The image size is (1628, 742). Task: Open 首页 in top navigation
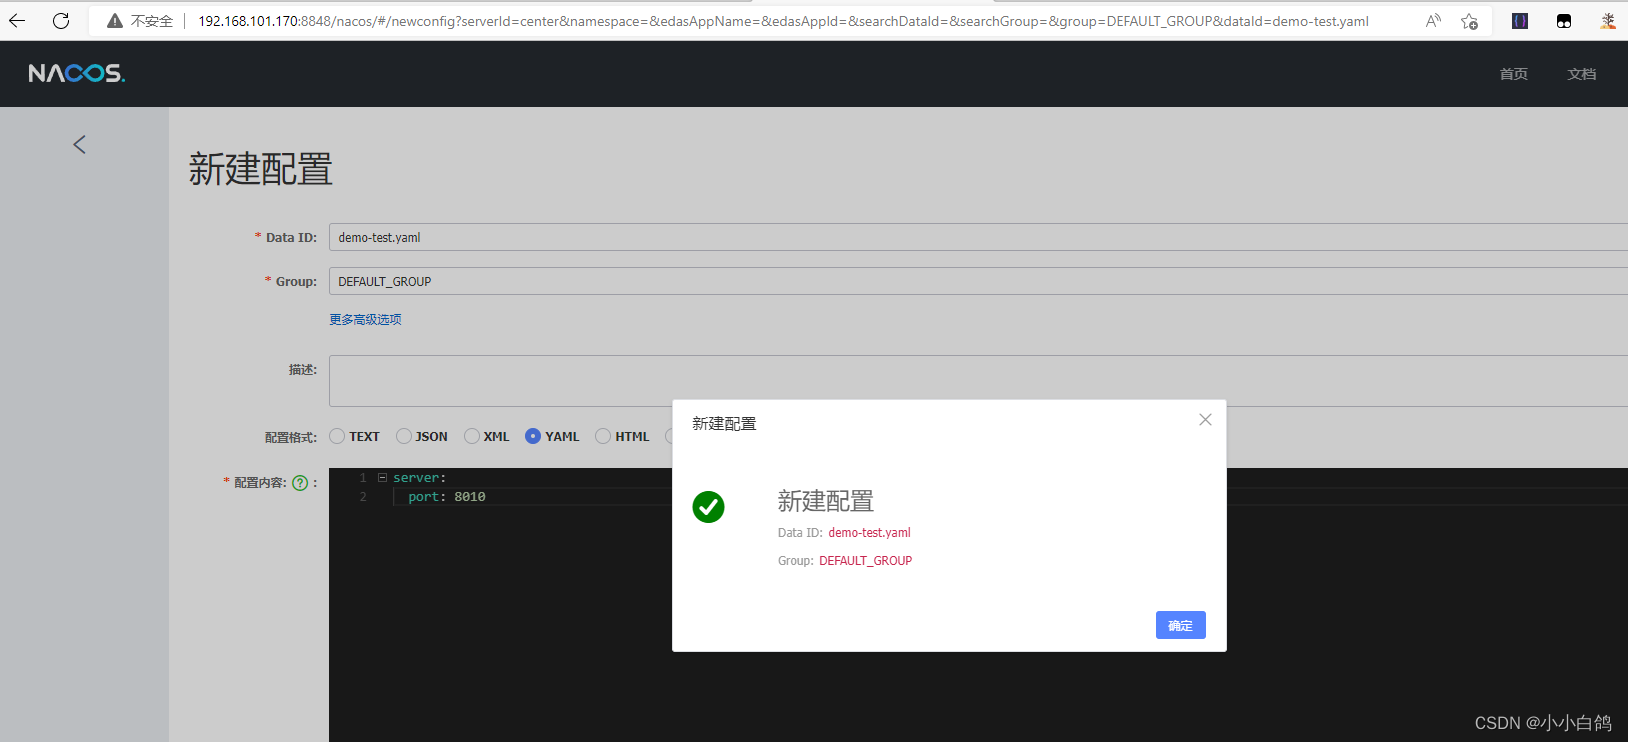[1514, 74]
